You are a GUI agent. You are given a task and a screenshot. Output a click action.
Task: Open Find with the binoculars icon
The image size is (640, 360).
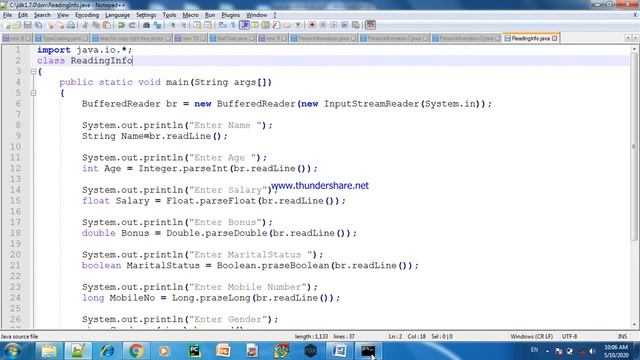pyautogui.click(x=146, y=25)
